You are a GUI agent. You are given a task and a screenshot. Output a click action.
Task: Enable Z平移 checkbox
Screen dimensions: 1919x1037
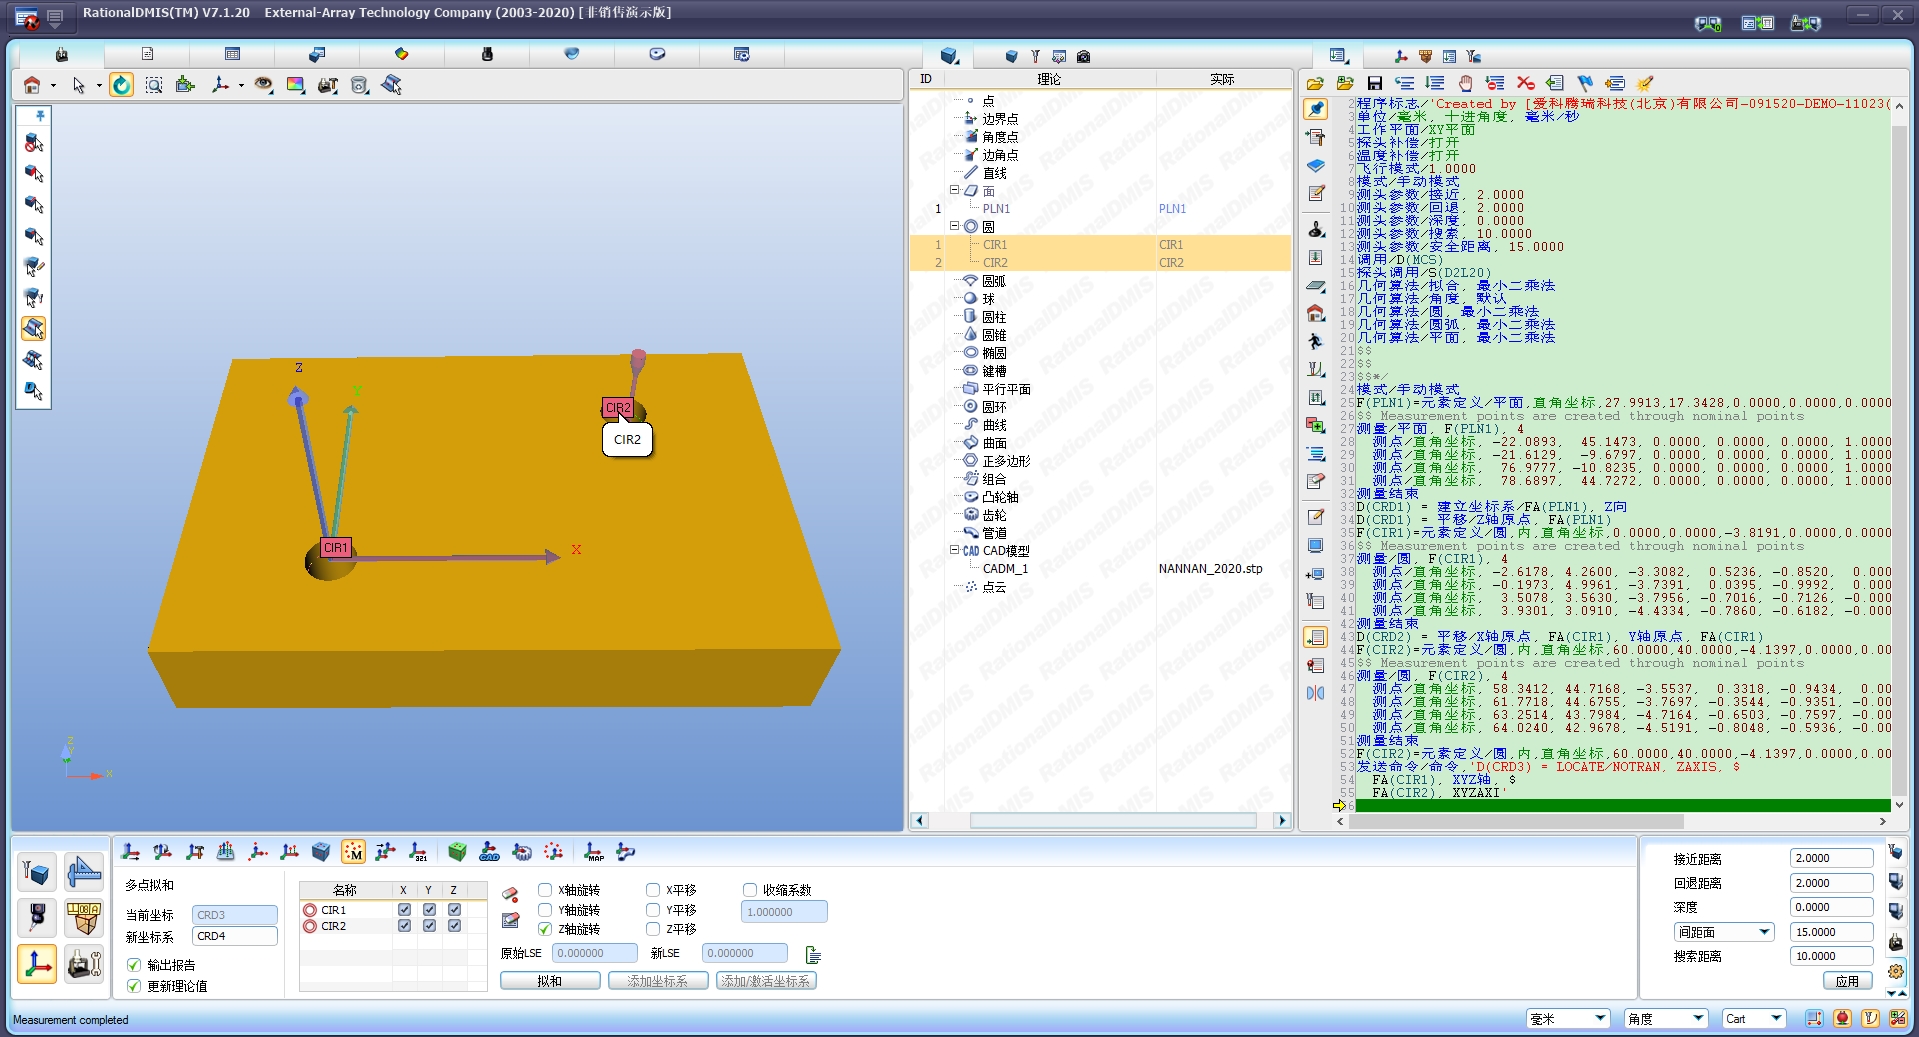point(653,929)
